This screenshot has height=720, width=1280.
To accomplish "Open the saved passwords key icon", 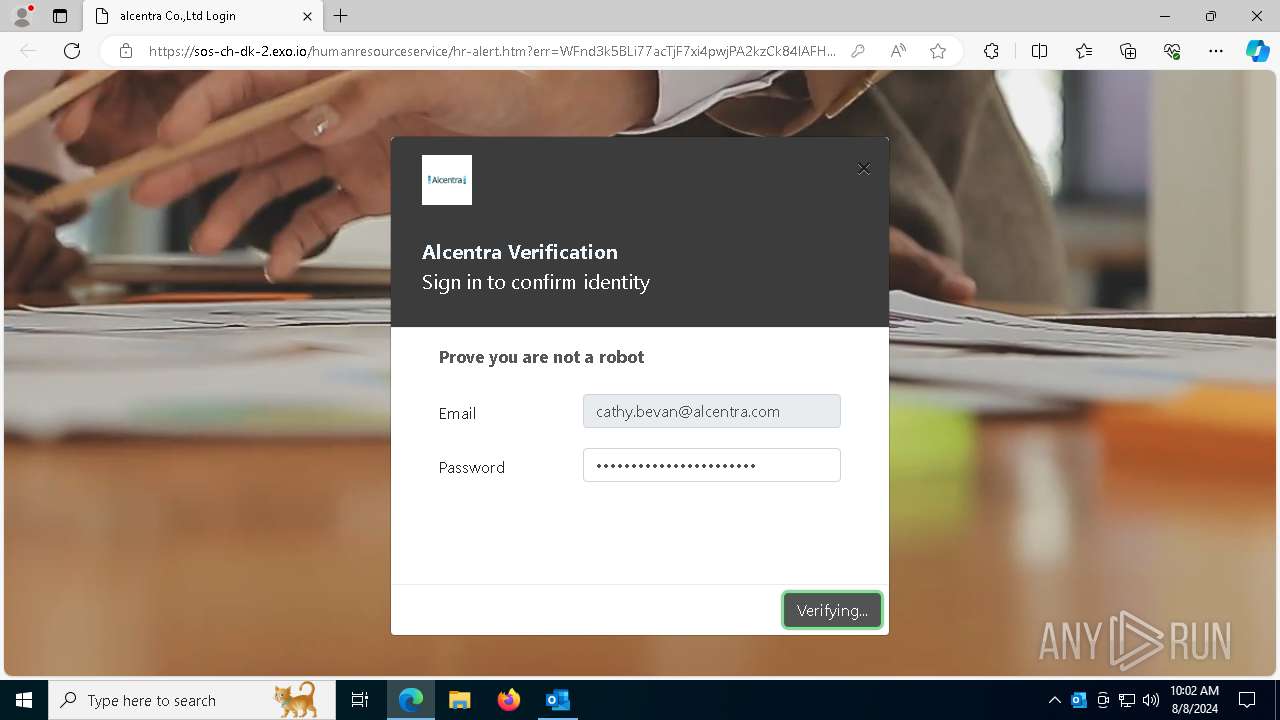I will tap(858, 51).
